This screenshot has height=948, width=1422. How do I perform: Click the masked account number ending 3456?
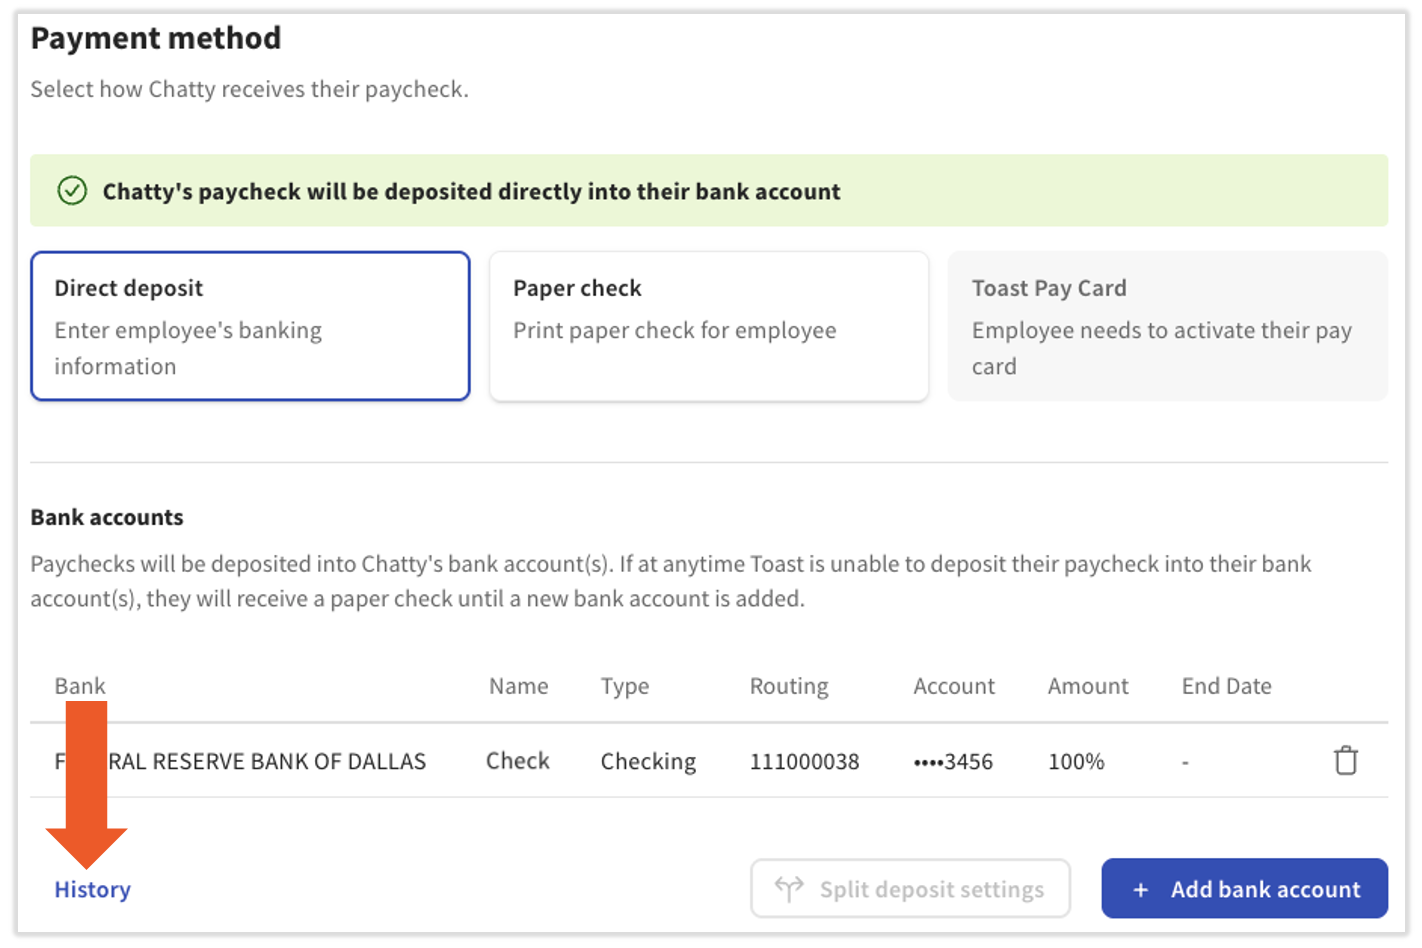click(952, 762)
